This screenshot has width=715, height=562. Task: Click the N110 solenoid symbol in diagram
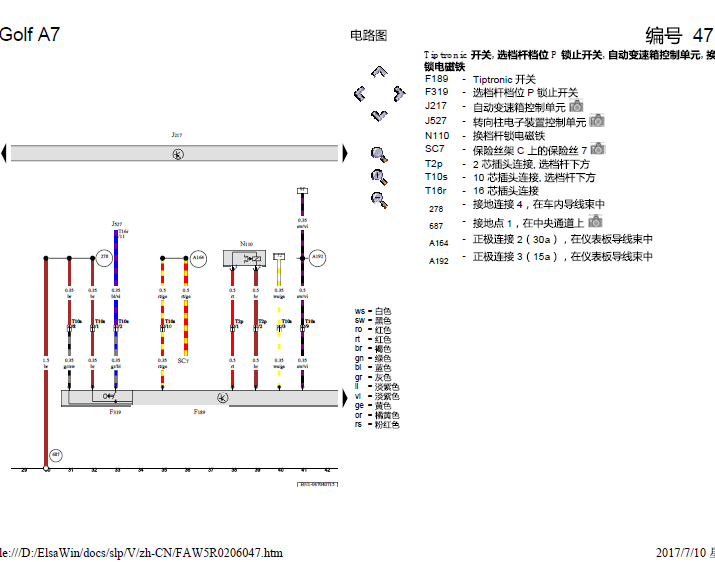click(244, 259)
